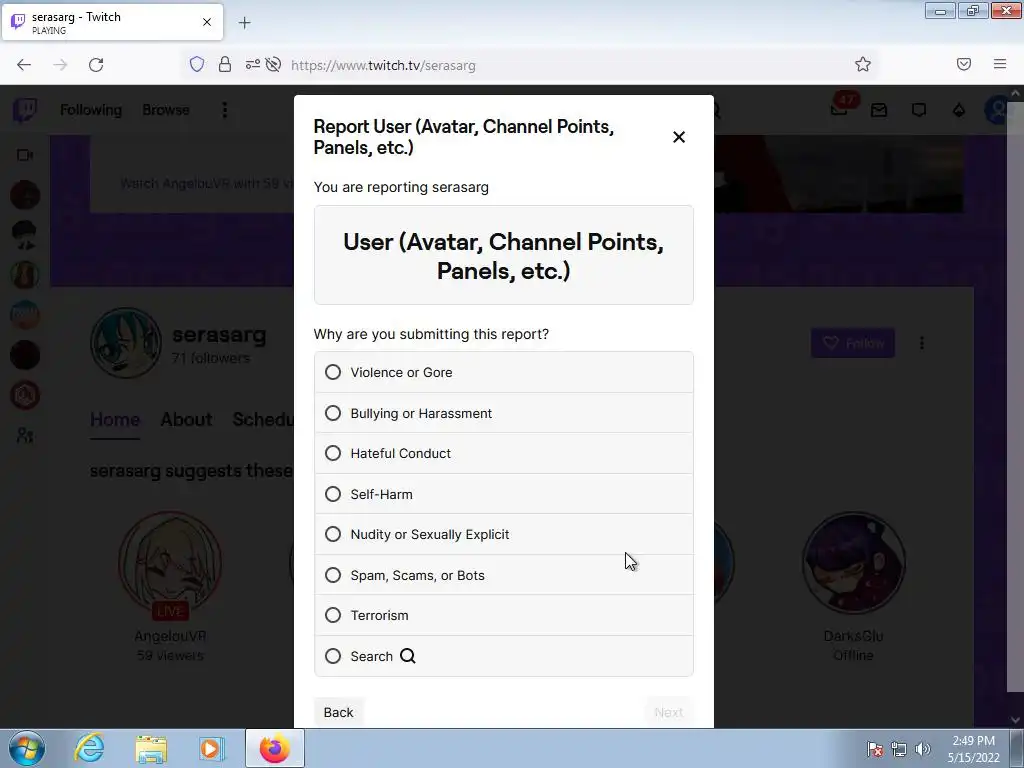
Task: Click the autoplay blocked icon in address bar
Action: point(274,64)
